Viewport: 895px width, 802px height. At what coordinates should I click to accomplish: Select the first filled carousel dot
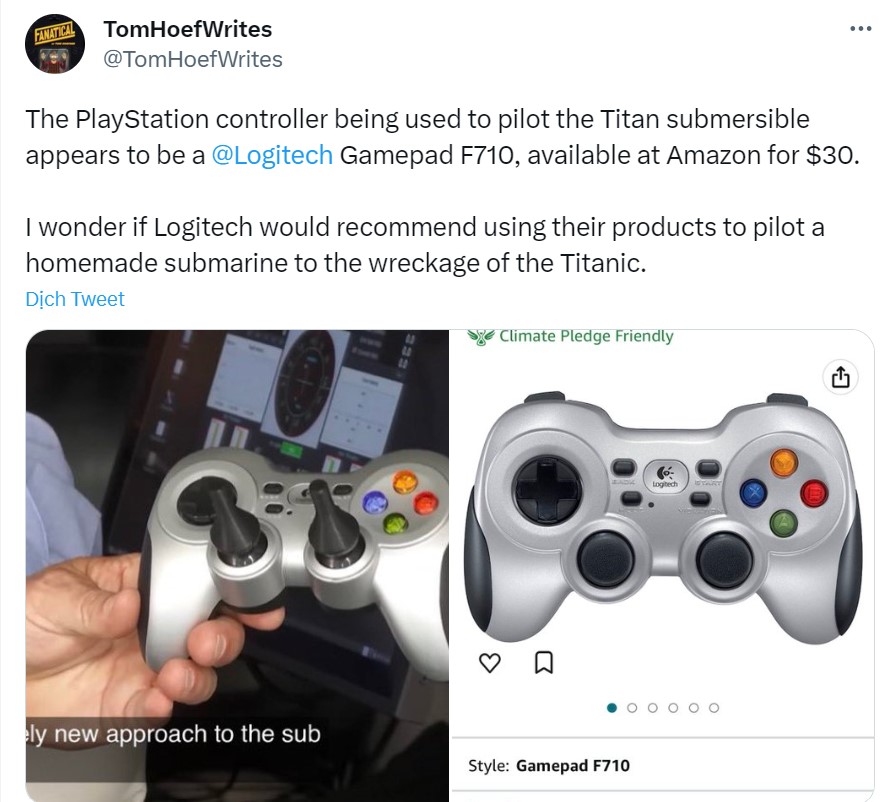[x=612, y=708]
